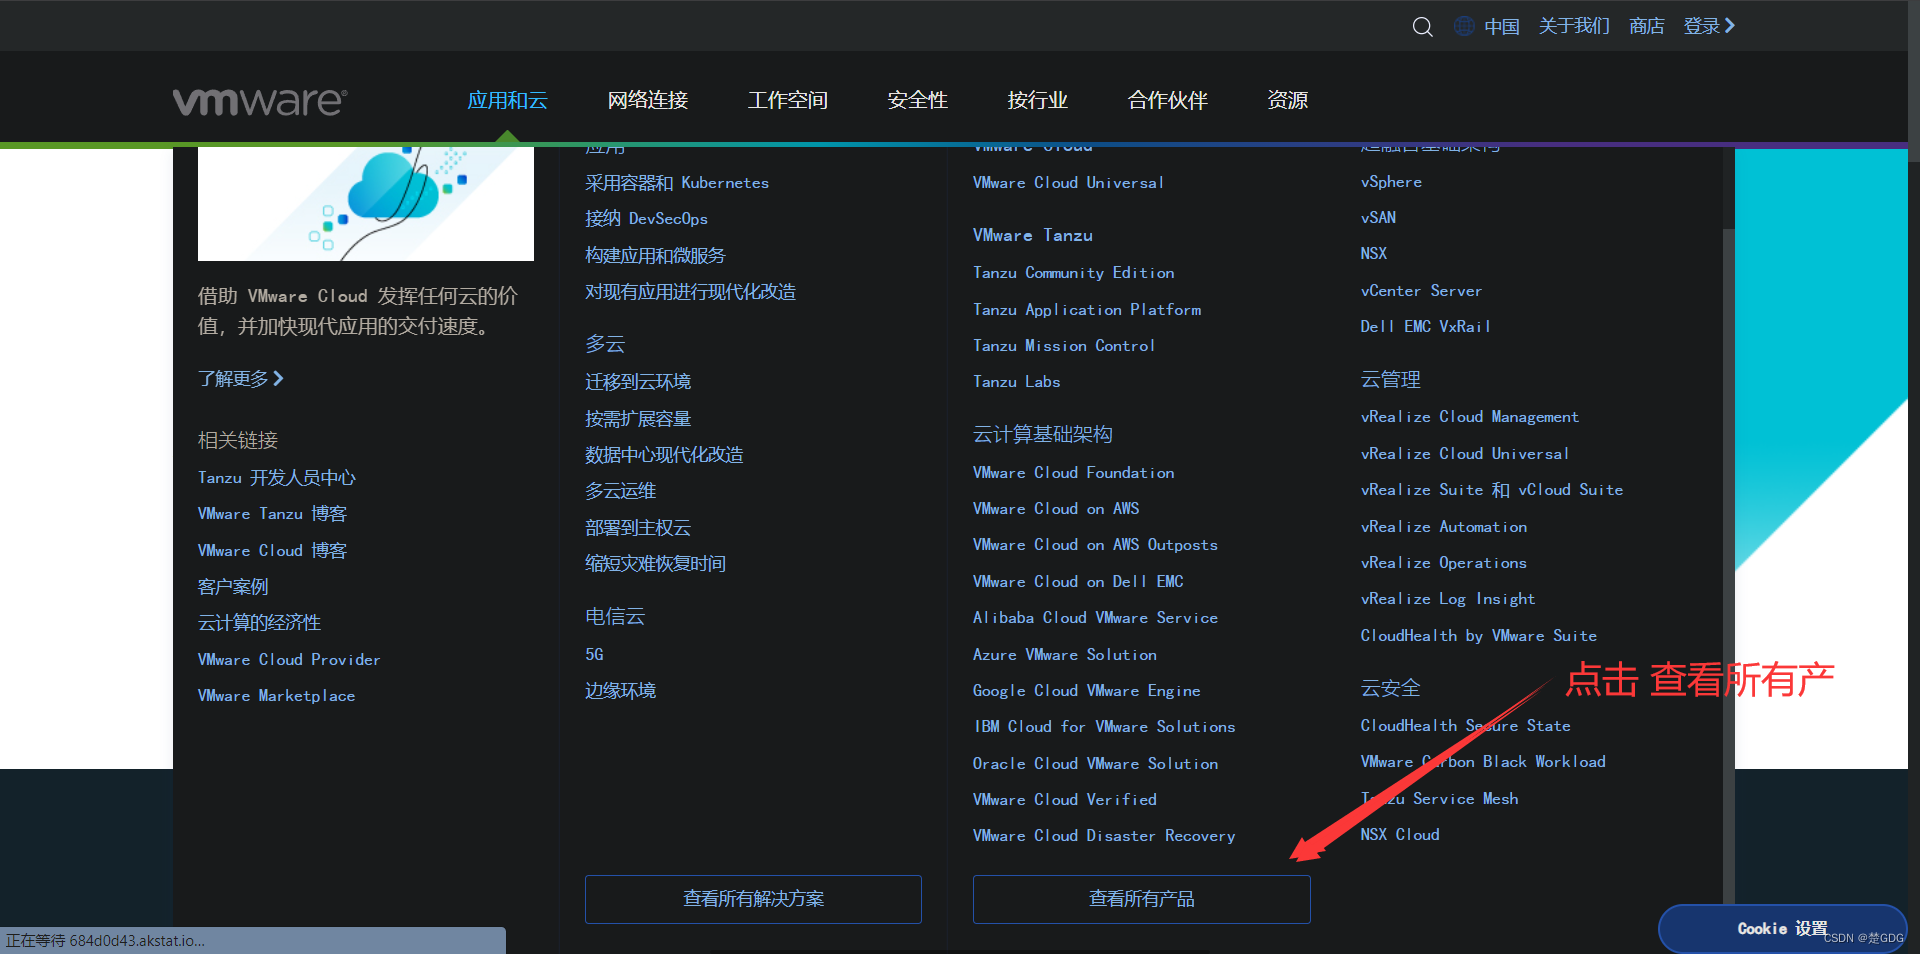Open VMware Cloud Universal link

[x=1068, y=183]
